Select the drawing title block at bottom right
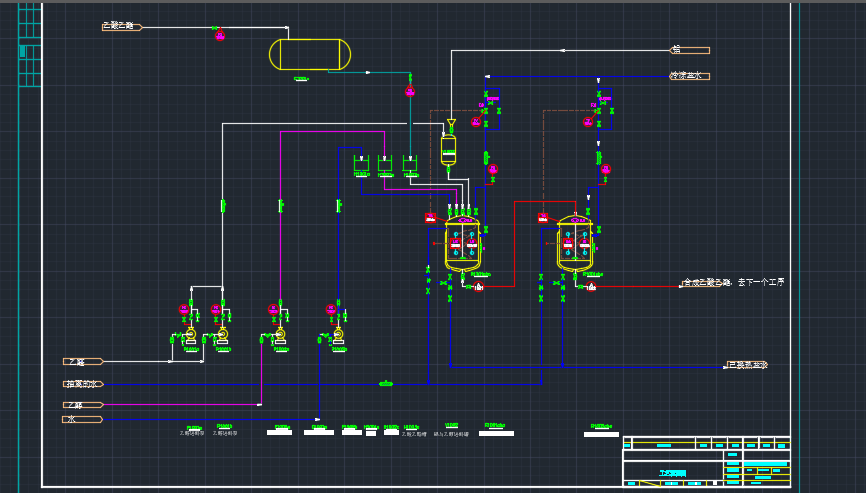Screen dimensions: 866x493 click(x=706, y=462)
